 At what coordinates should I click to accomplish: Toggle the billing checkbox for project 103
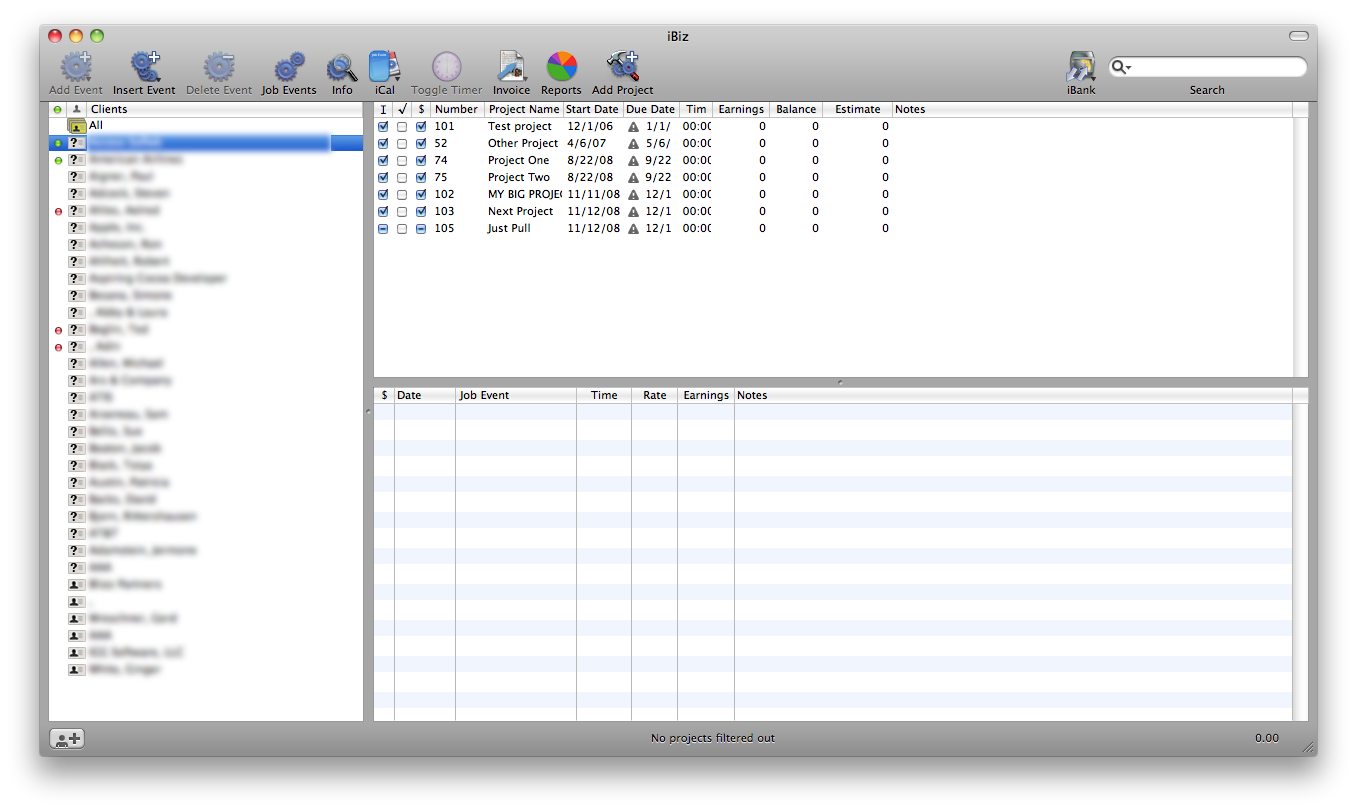click(421, 212)
